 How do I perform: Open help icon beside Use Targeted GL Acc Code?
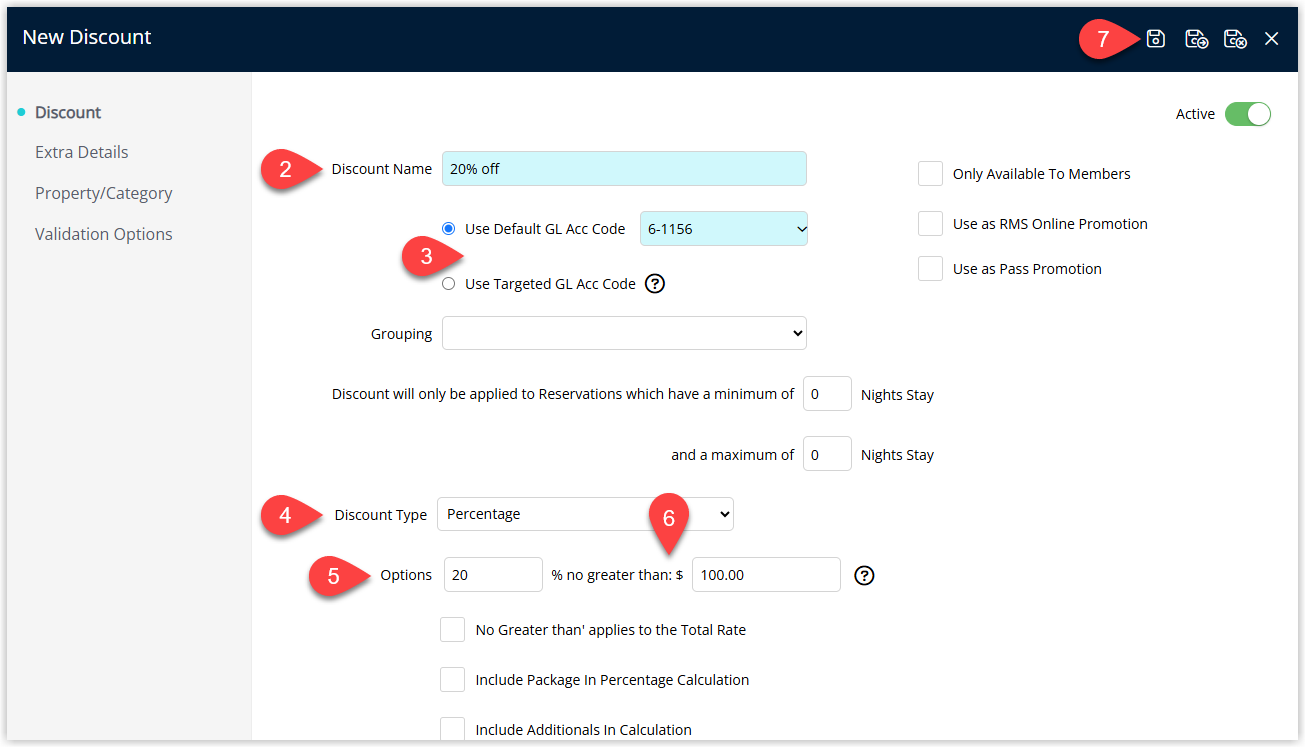pos(655,284)
